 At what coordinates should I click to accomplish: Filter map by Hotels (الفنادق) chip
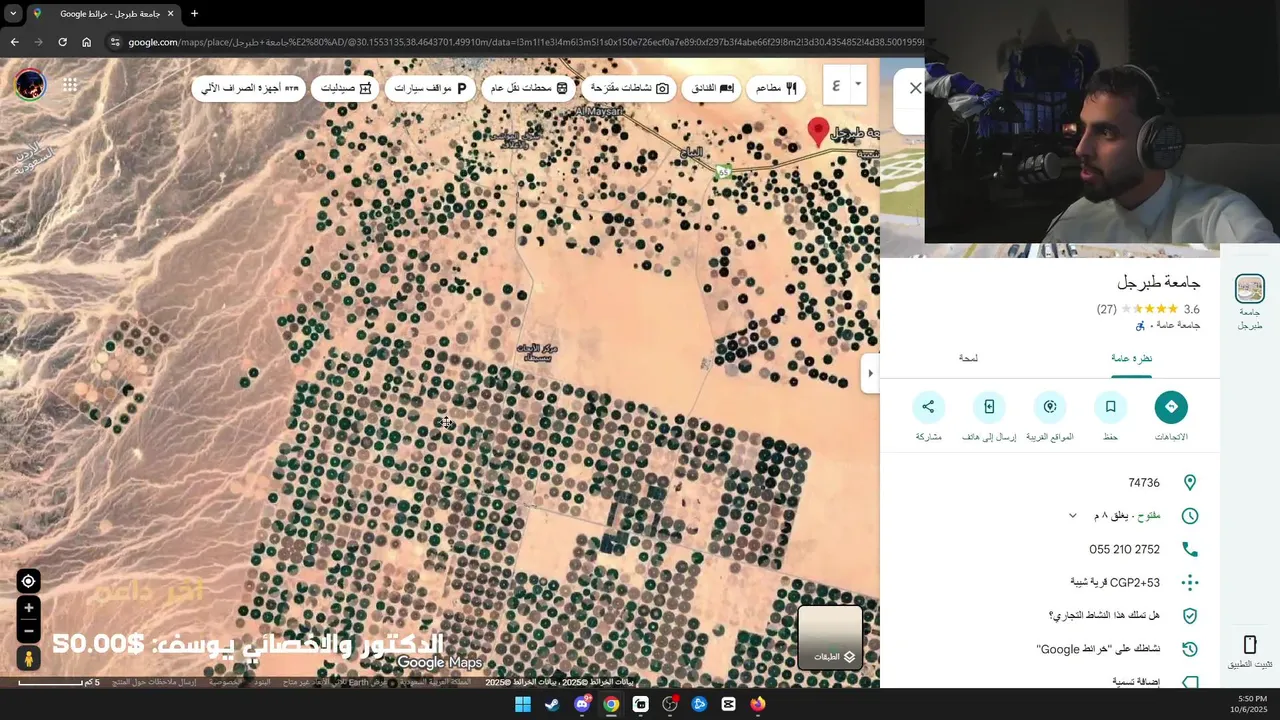point(713,88)
